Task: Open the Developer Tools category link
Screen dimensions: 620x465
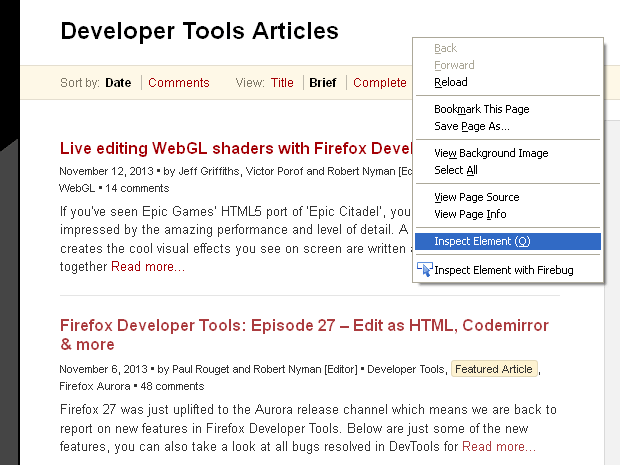Action: point(406,369)
